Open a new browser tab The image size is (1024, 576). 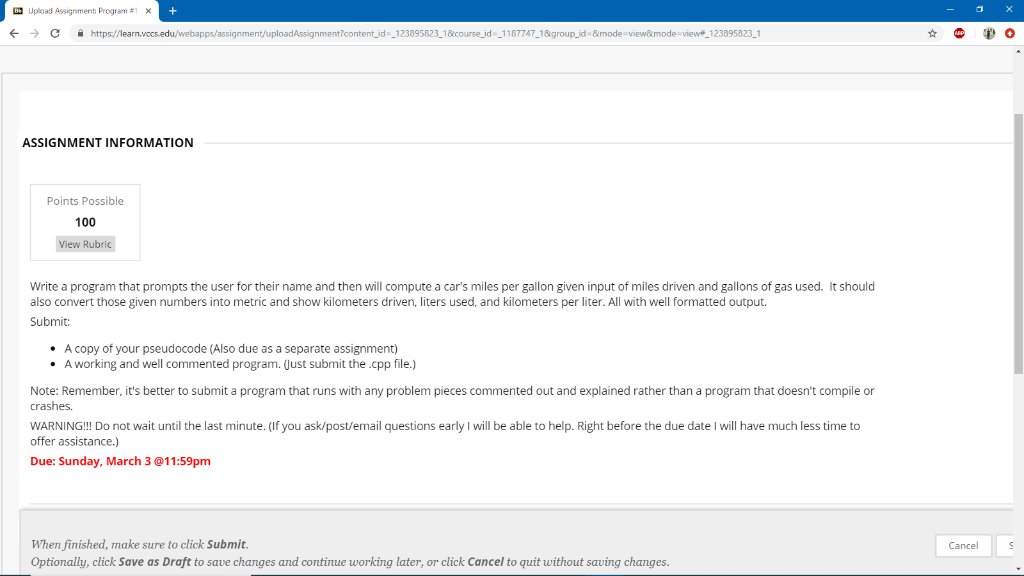point(172,10)
